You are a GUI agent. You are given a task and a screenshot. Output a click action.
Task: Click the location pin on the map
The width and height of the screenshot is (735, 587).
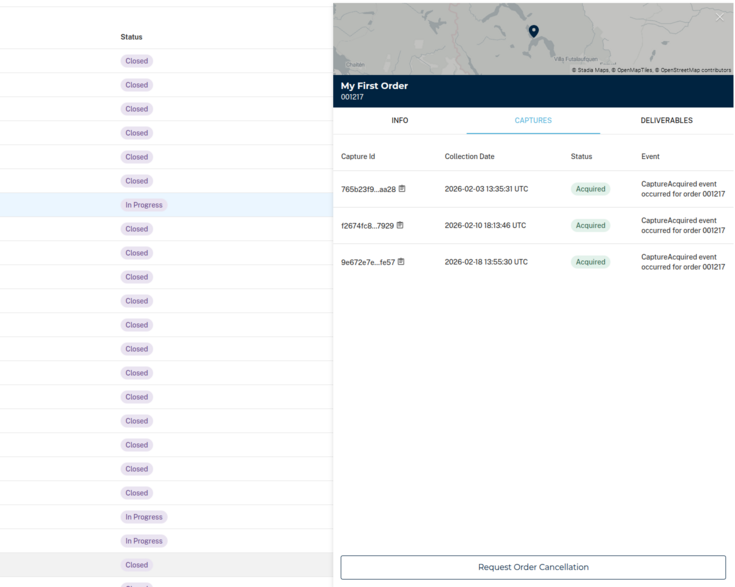tap(533, 31)
